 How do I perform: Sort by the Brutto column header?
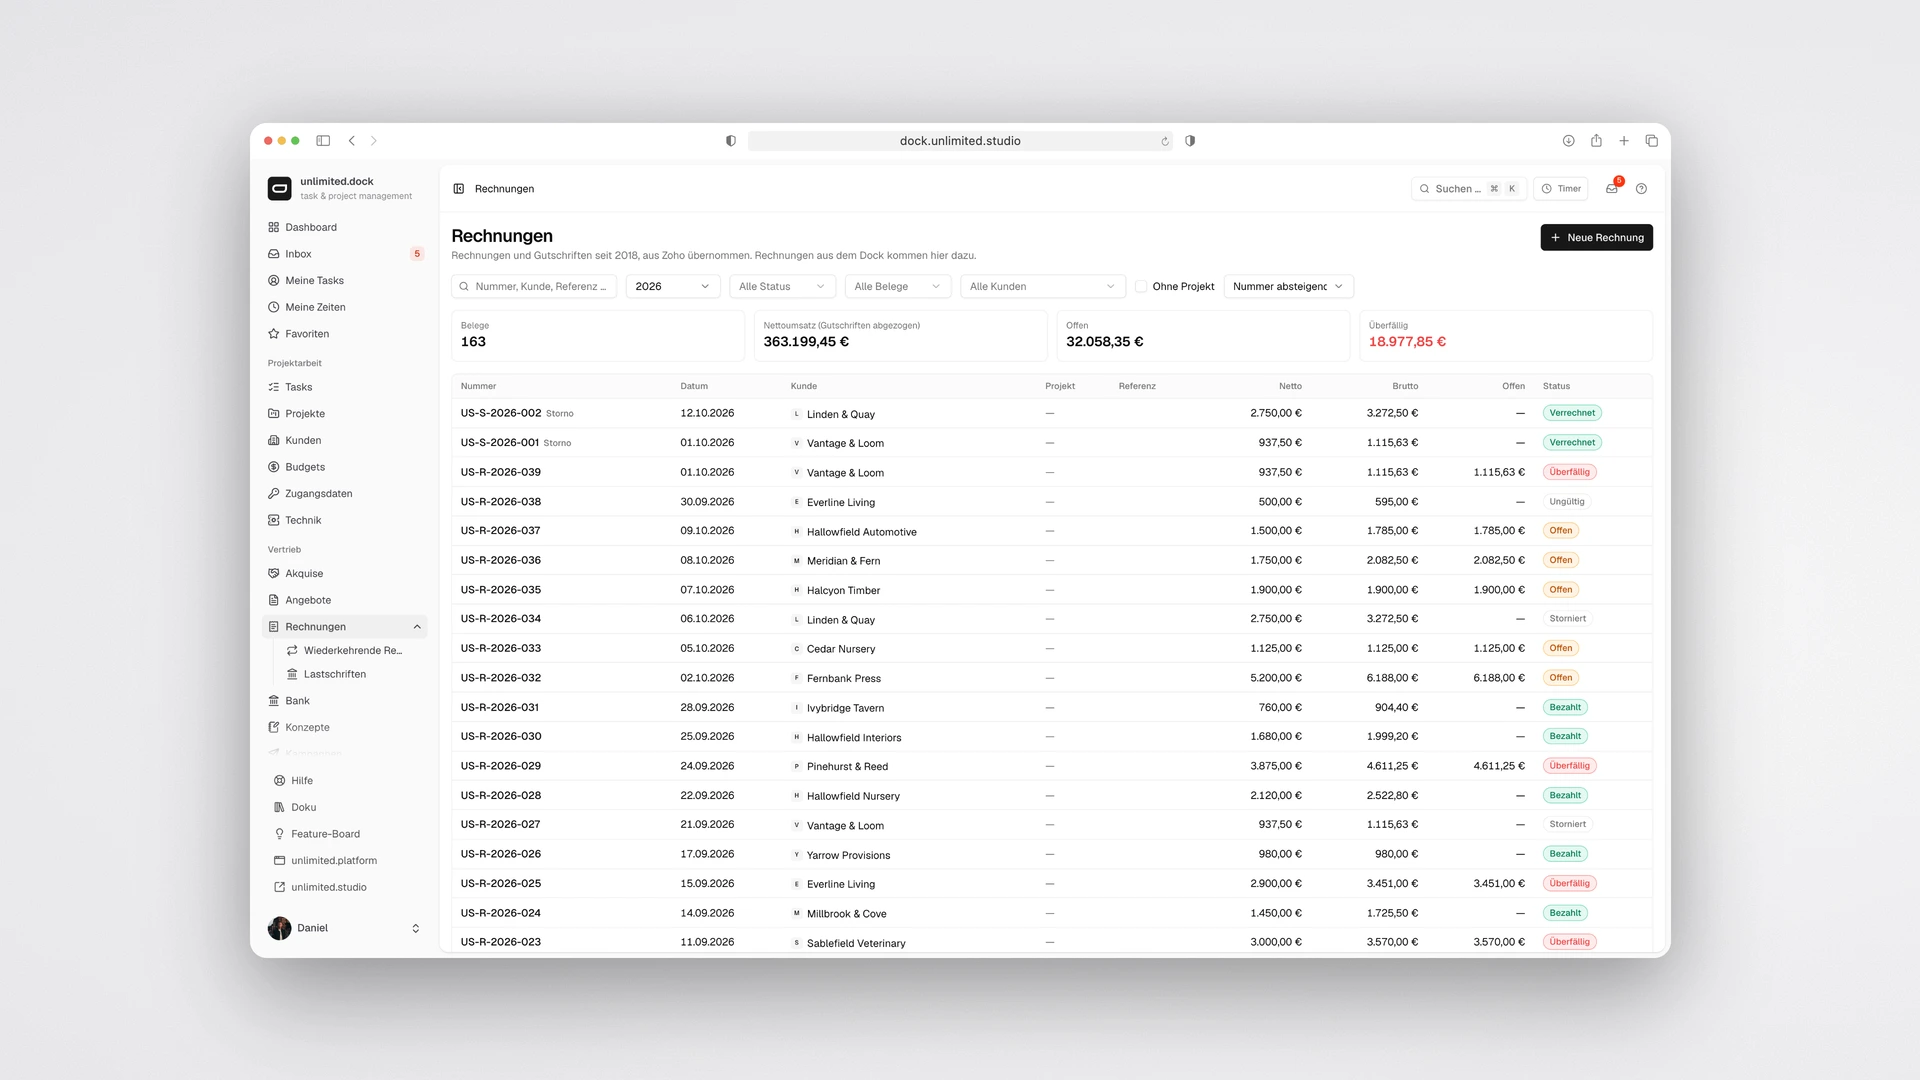click(x=1405, y=386)
